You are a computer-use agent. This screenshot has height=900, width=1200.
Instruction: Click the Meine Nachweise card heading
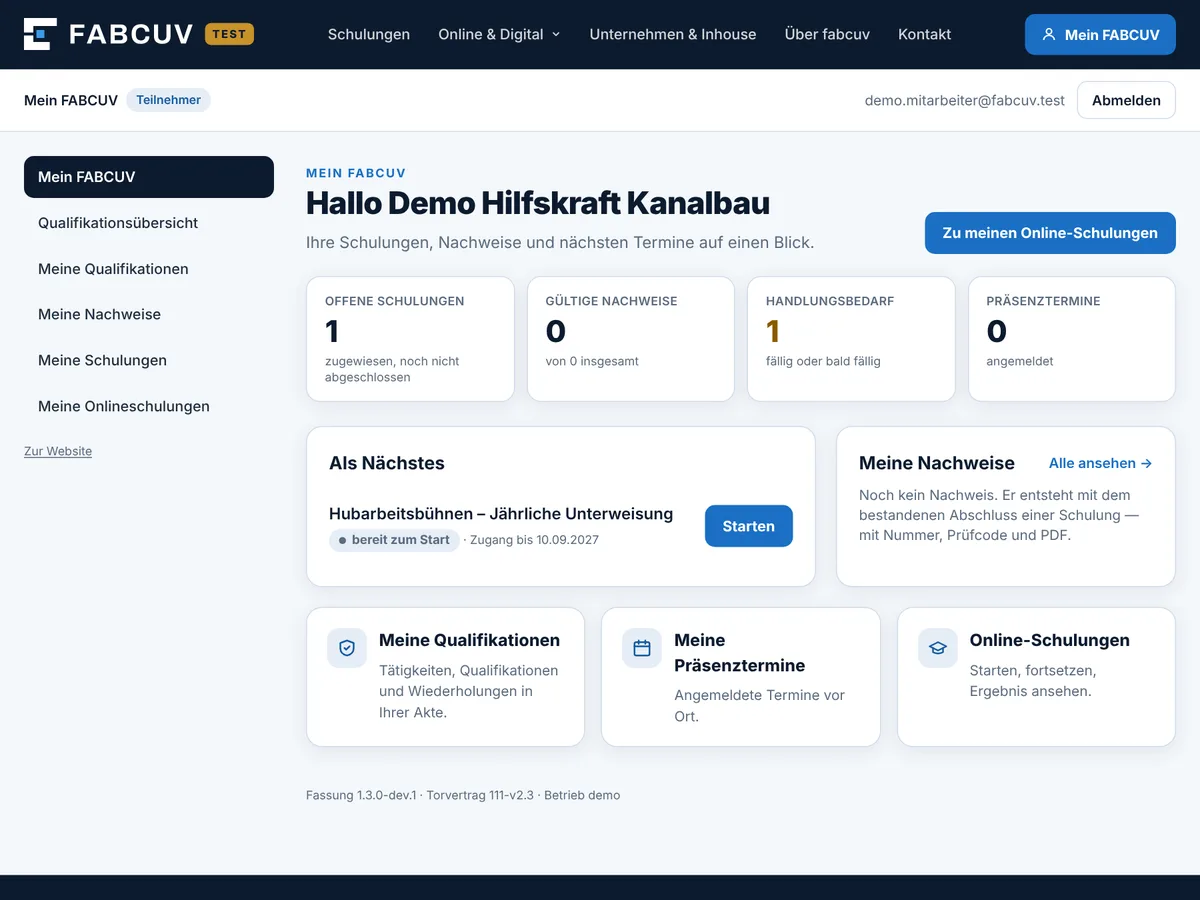(937, 463)
